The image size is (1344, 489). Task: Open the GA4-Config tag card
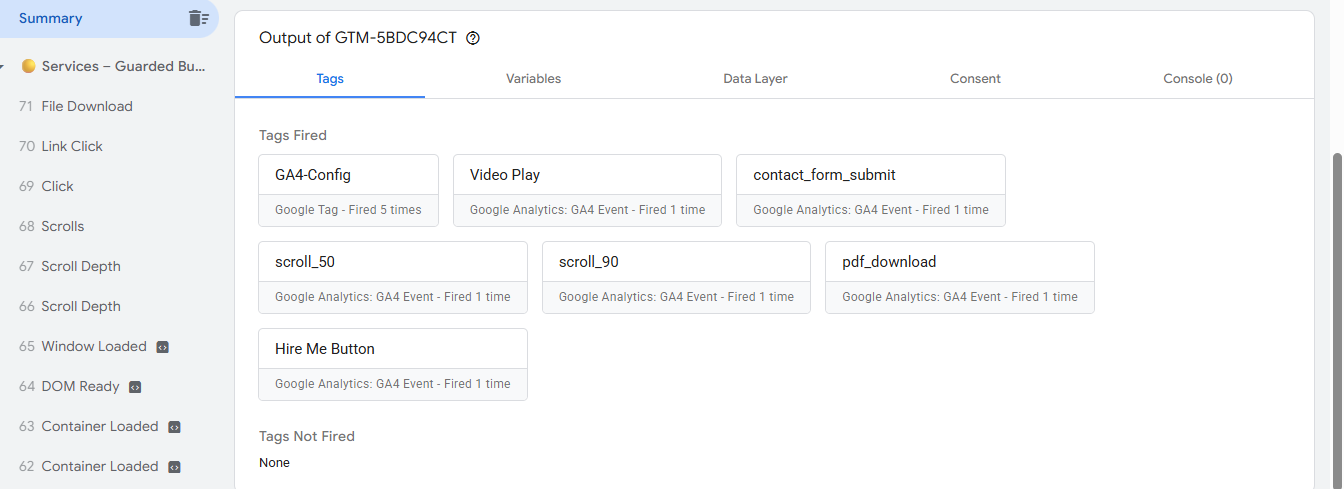tap(348, 190)
